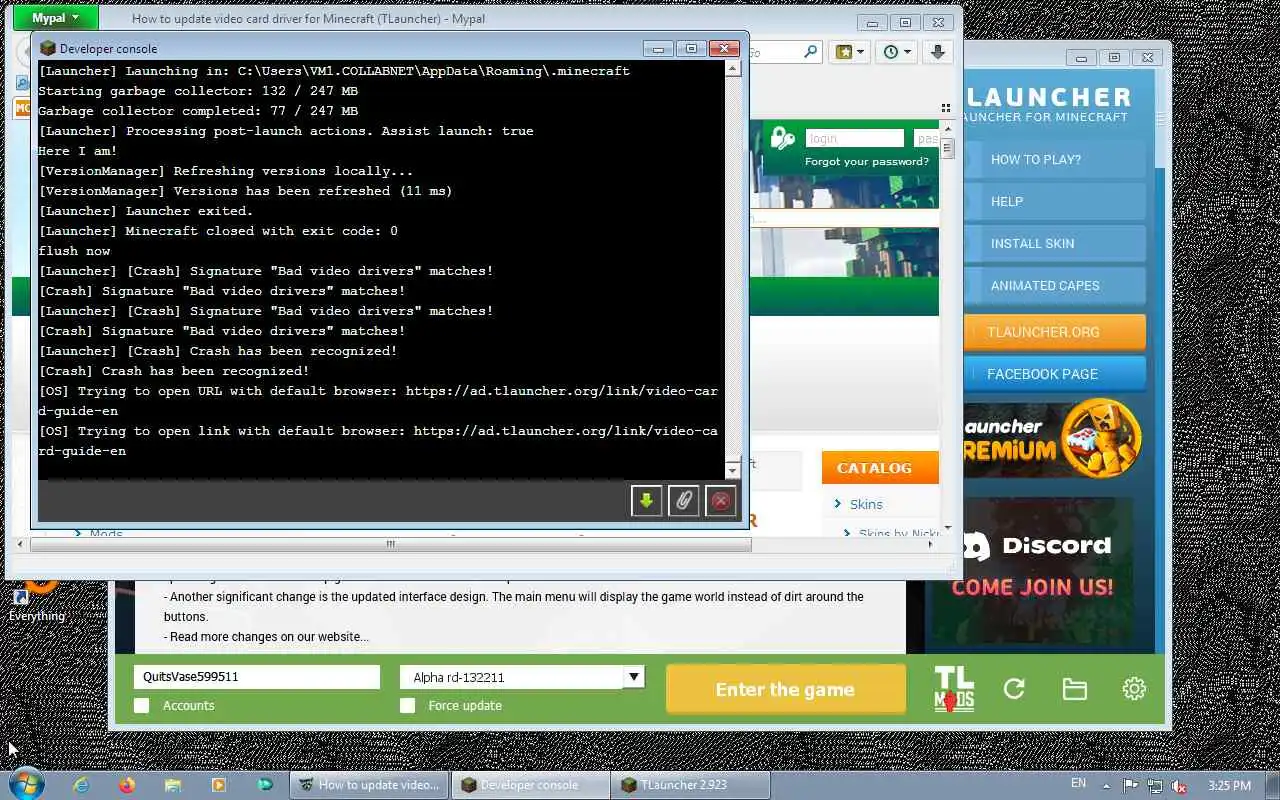1280x800 pixels.
Task: Click the QuitsVase599511 username field
Action: pos(256,677)
